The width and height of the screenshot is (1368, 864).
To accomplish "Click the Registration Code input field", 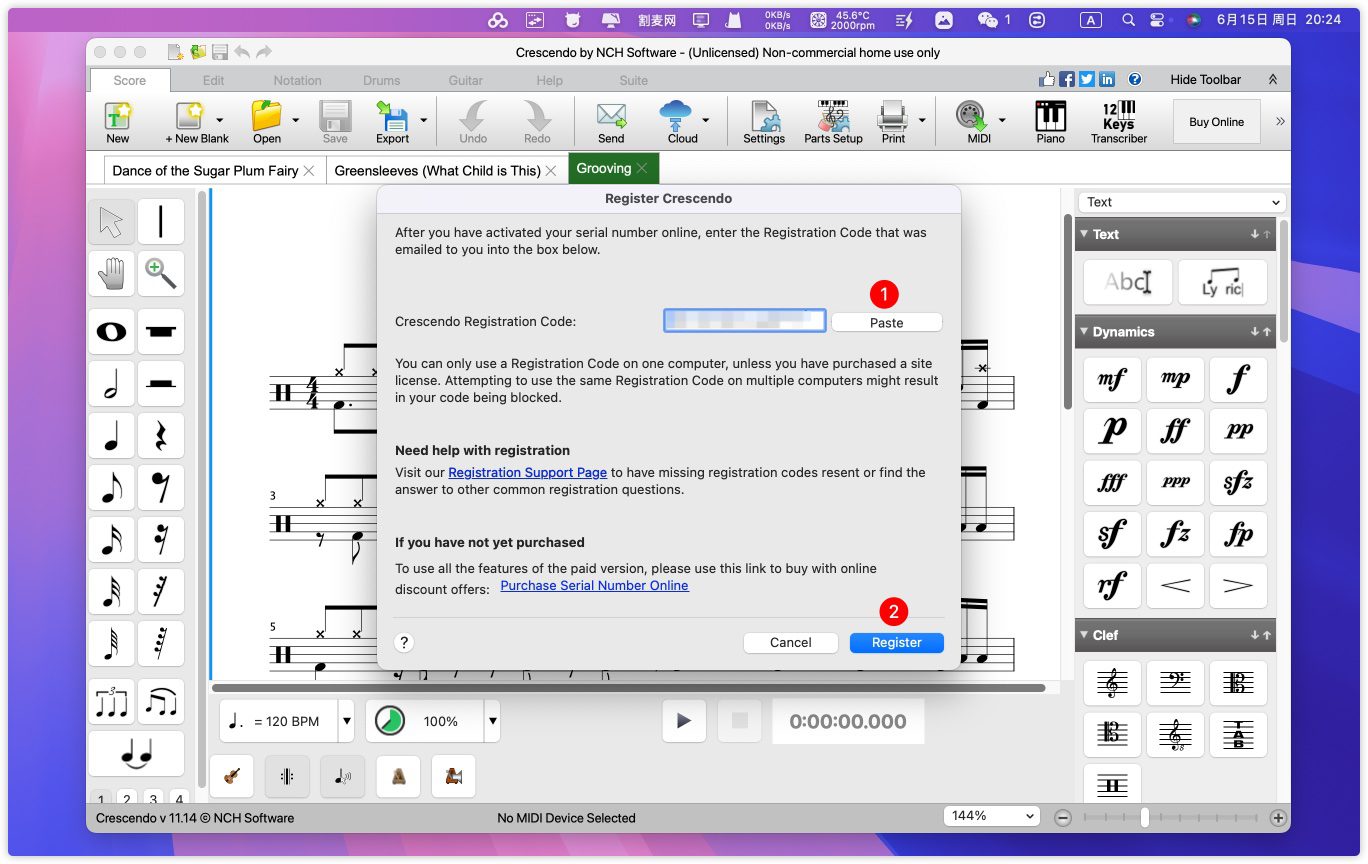I will (744, 321).
